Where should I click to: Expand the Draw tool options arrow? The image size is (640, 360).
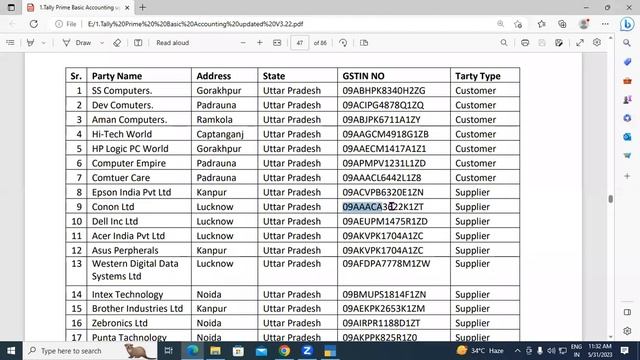coord(102,42)
